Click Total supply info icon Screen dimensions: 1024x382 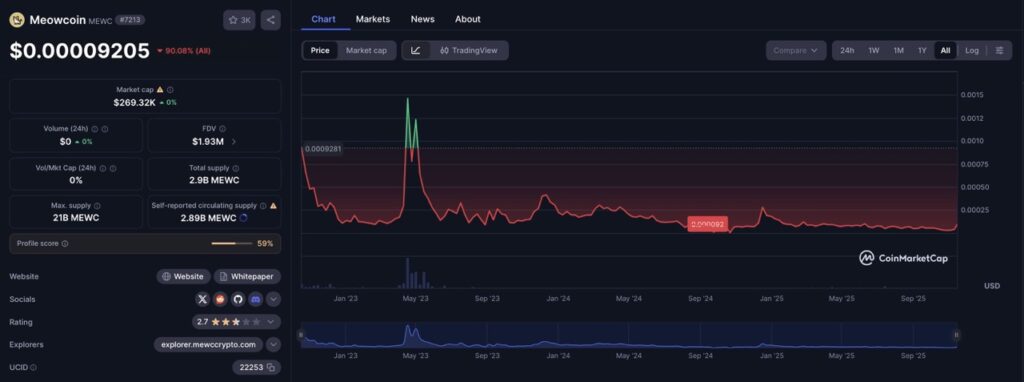pos(236,168)
